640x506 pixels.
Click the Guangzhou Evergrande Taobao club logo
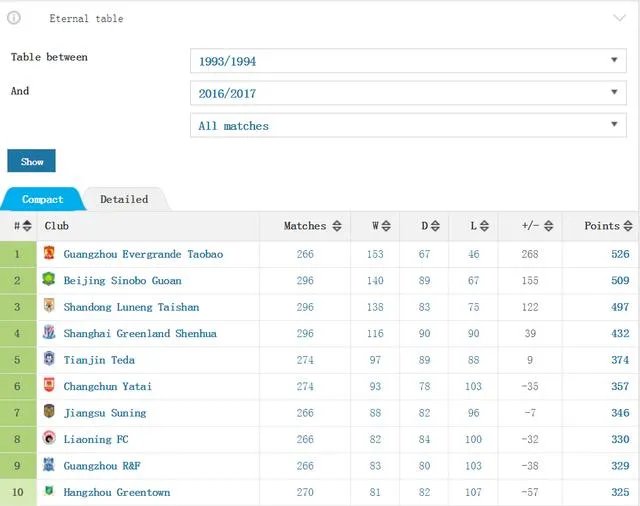[49, 254]
